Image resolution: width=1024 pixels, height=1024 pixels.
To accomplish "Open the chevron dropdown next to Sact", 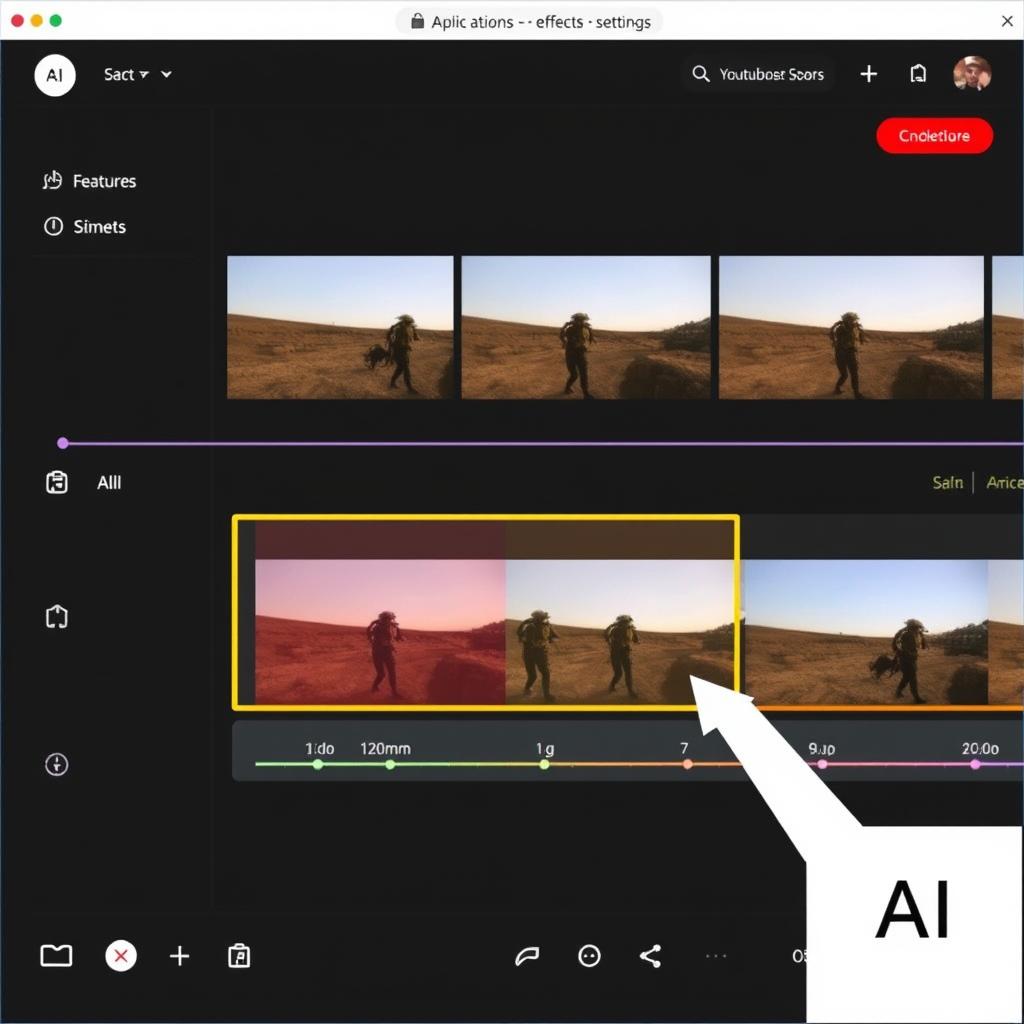I will click(x=166, y=74).
